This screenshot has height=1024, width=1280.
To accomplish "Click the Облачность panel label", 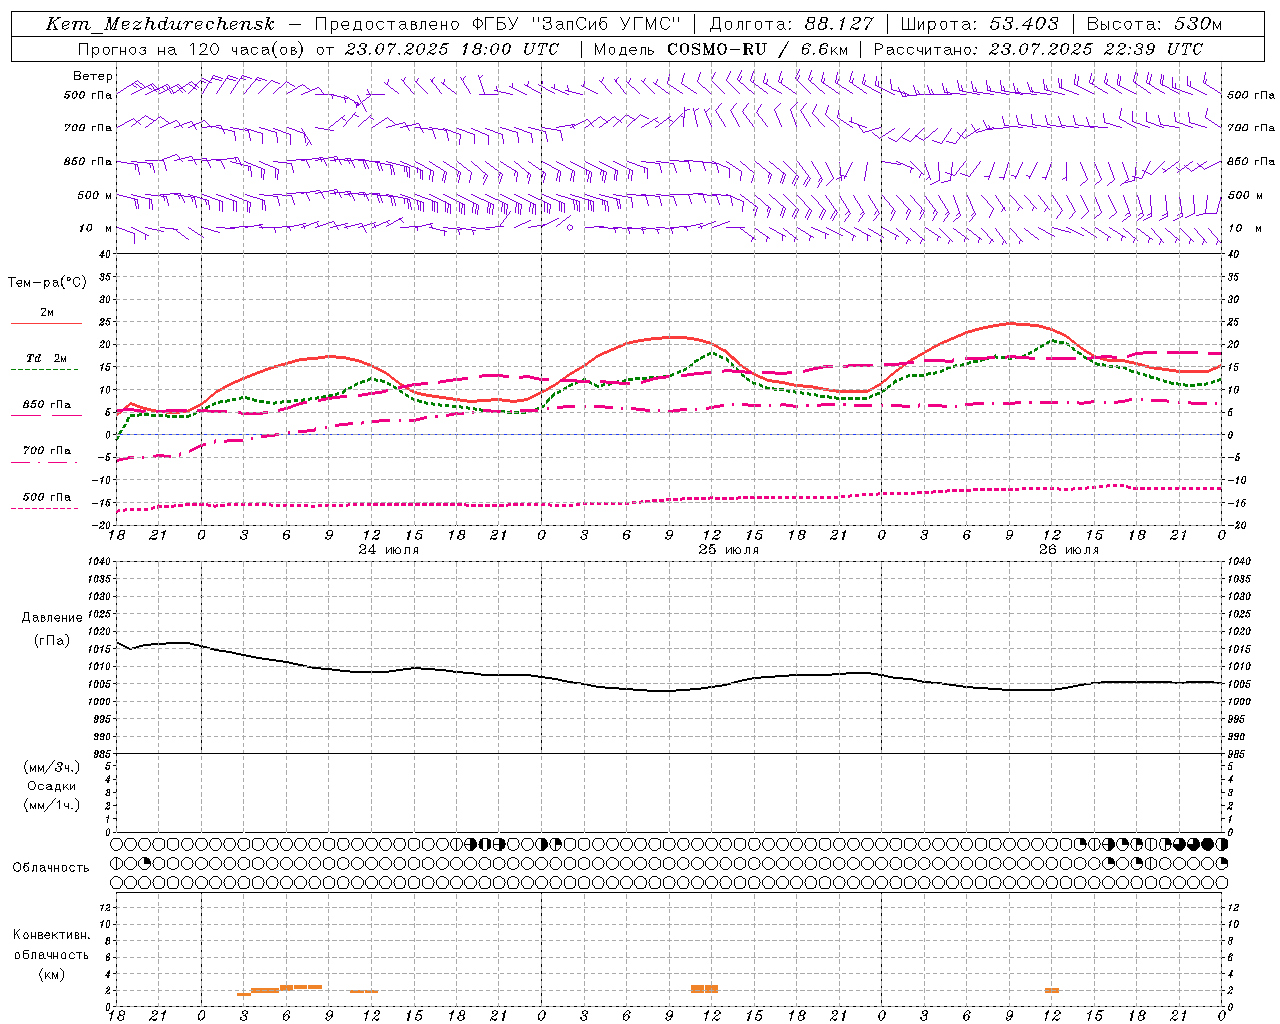I will pyautogui.click(x=51, y=868).
